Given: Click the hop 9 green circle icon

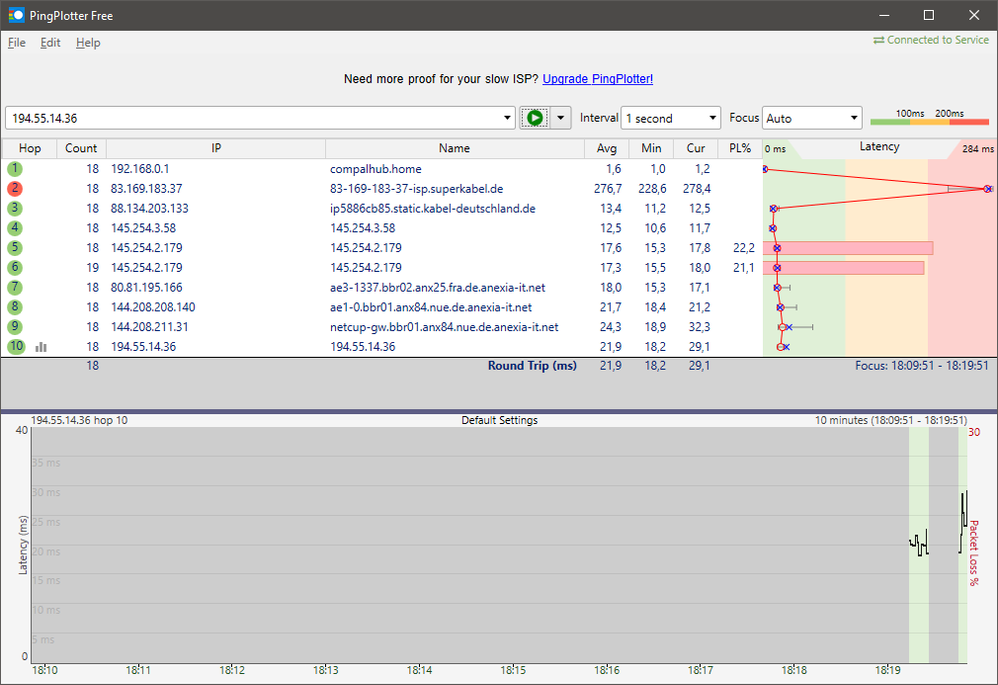Looking at the screenshot, I should 15,327.
